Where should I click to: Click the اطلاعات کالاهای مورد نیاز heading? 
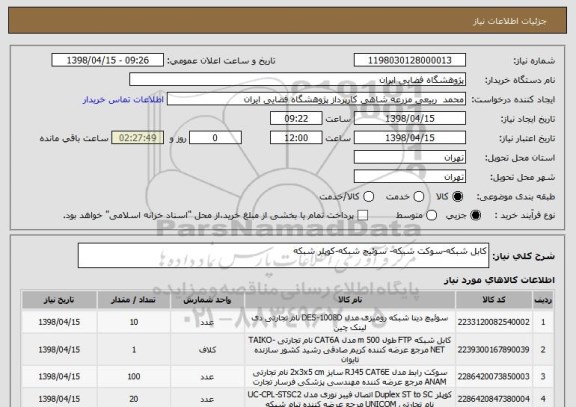(499, 280)
